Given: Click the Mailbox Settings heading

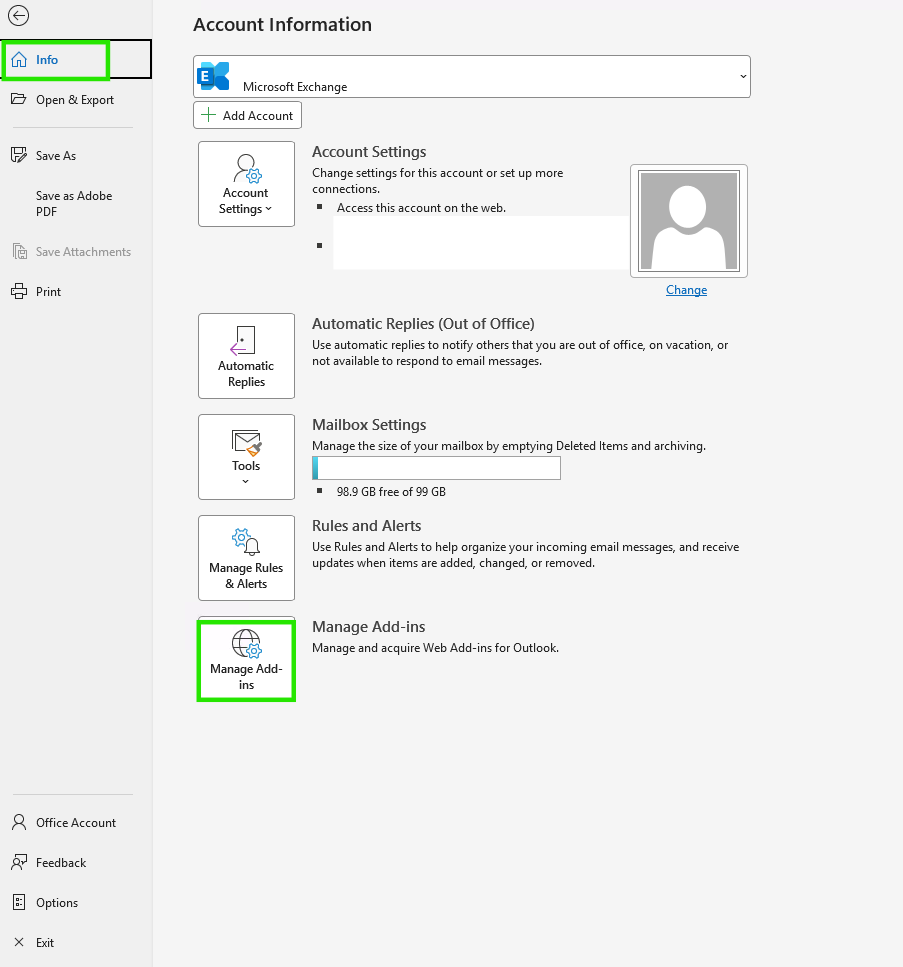Looking at the screenshot, I should click(x=369, y=425).
